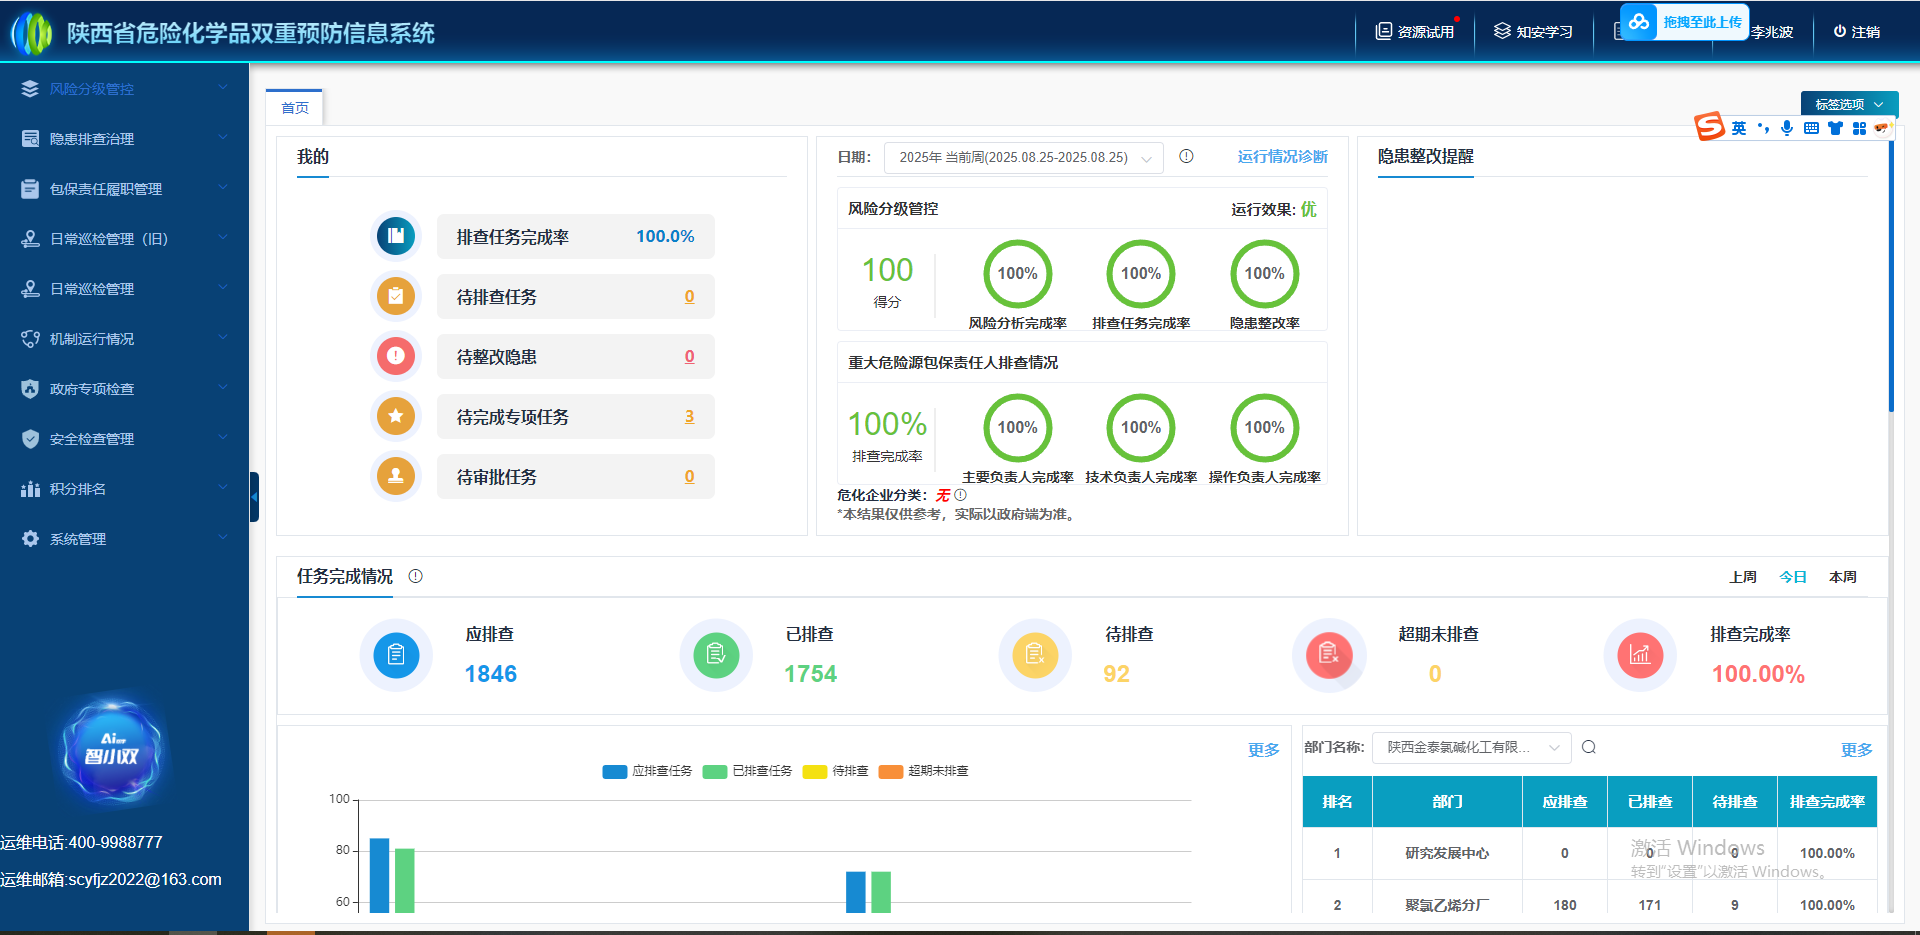1920x935 pixels.
Task: Toggle 已排查任务 green legend series
Action: (x=747, y=771)
